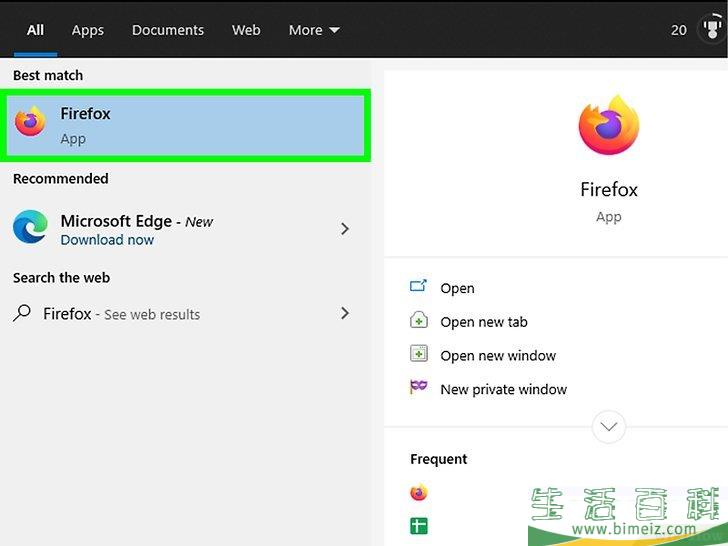Image resolution: width=728 pixels, height=546 pixels.
Task: Choose Open in the actions list
Action: [x=457, y=288]
